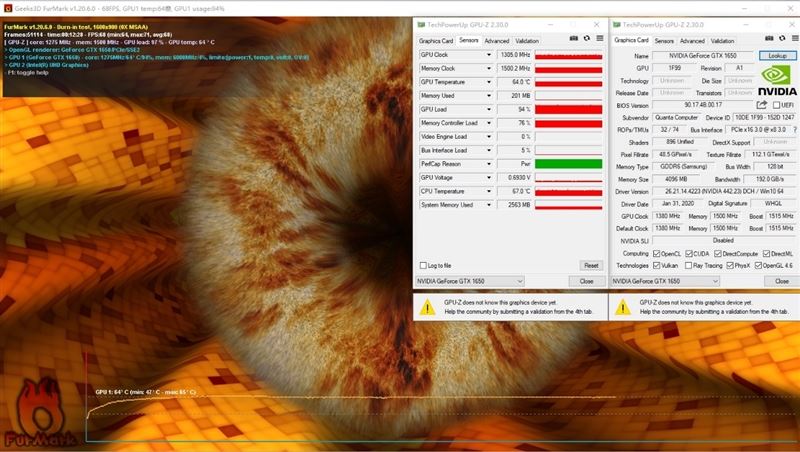
Task: Click the NVIDIA logo in the Graphics Card window
Action: point(777,81)
